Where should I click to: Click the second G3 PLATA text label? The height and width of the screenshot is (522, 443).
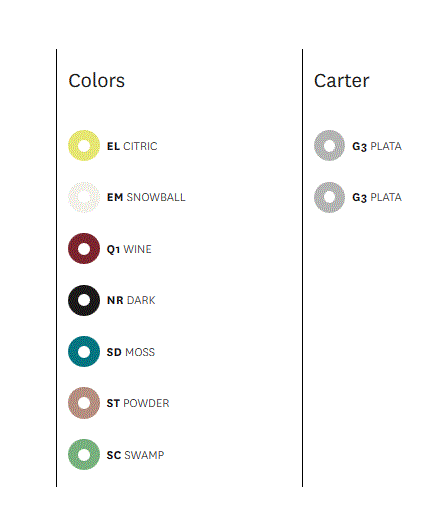pyautogui.click(x=377, y=197)
